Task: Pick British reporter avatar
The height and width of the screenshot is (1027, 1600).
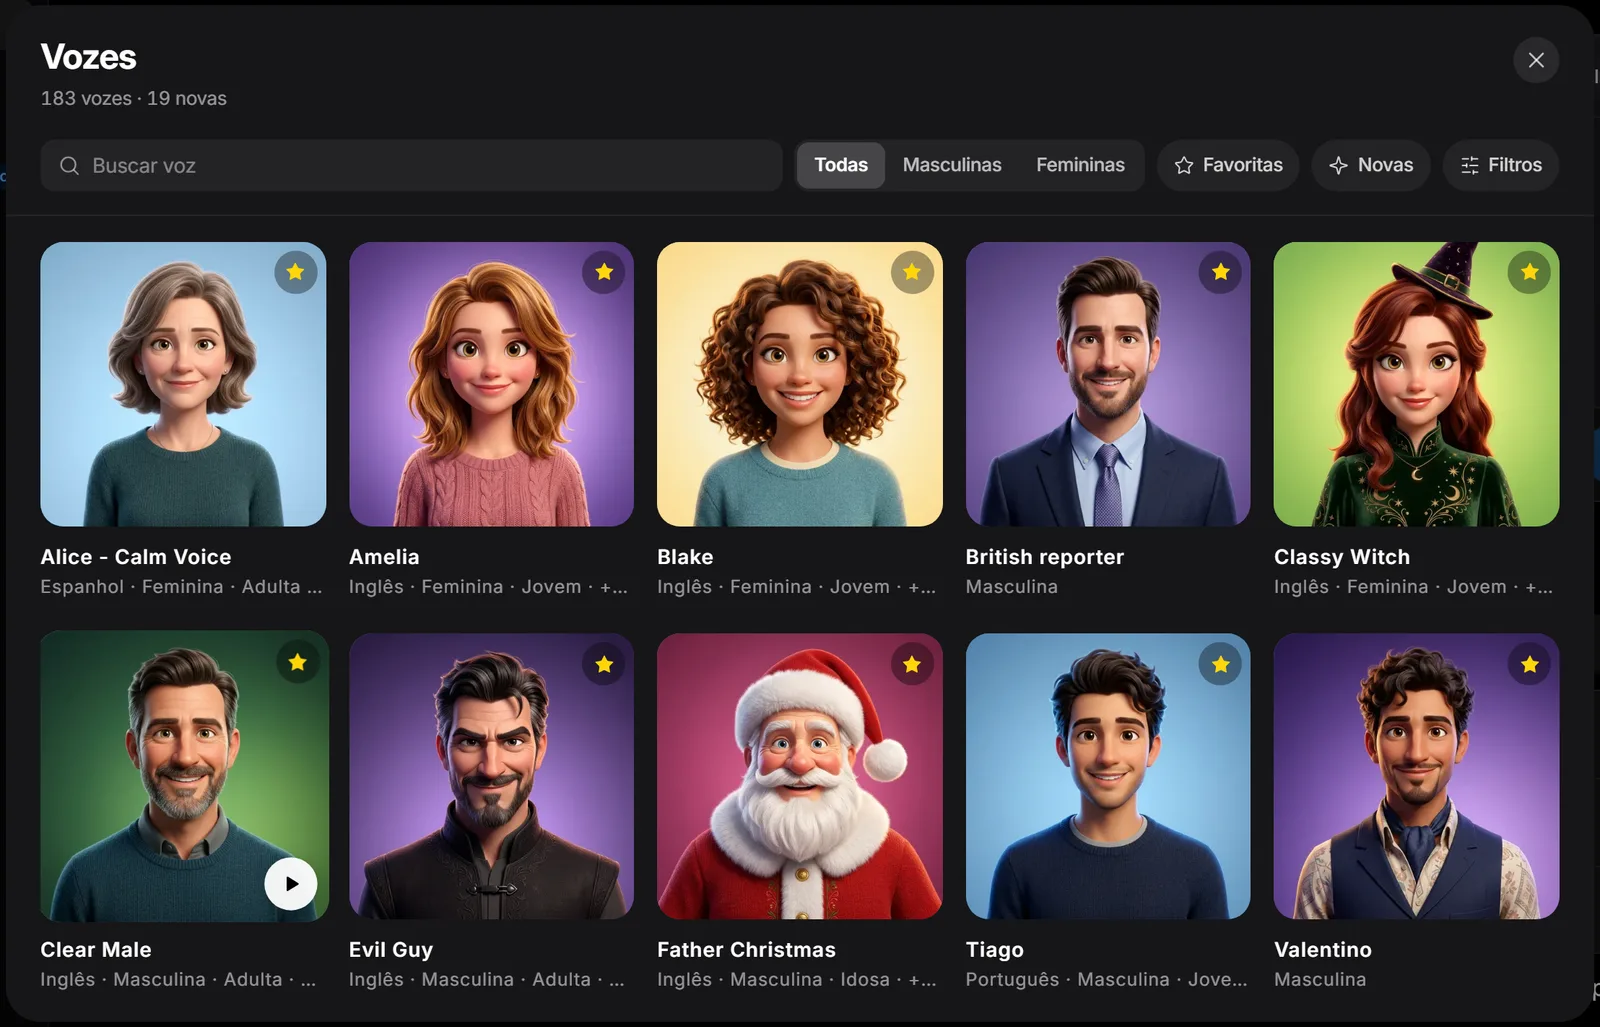Action: pyautogui.click(x=1108, y=384)
